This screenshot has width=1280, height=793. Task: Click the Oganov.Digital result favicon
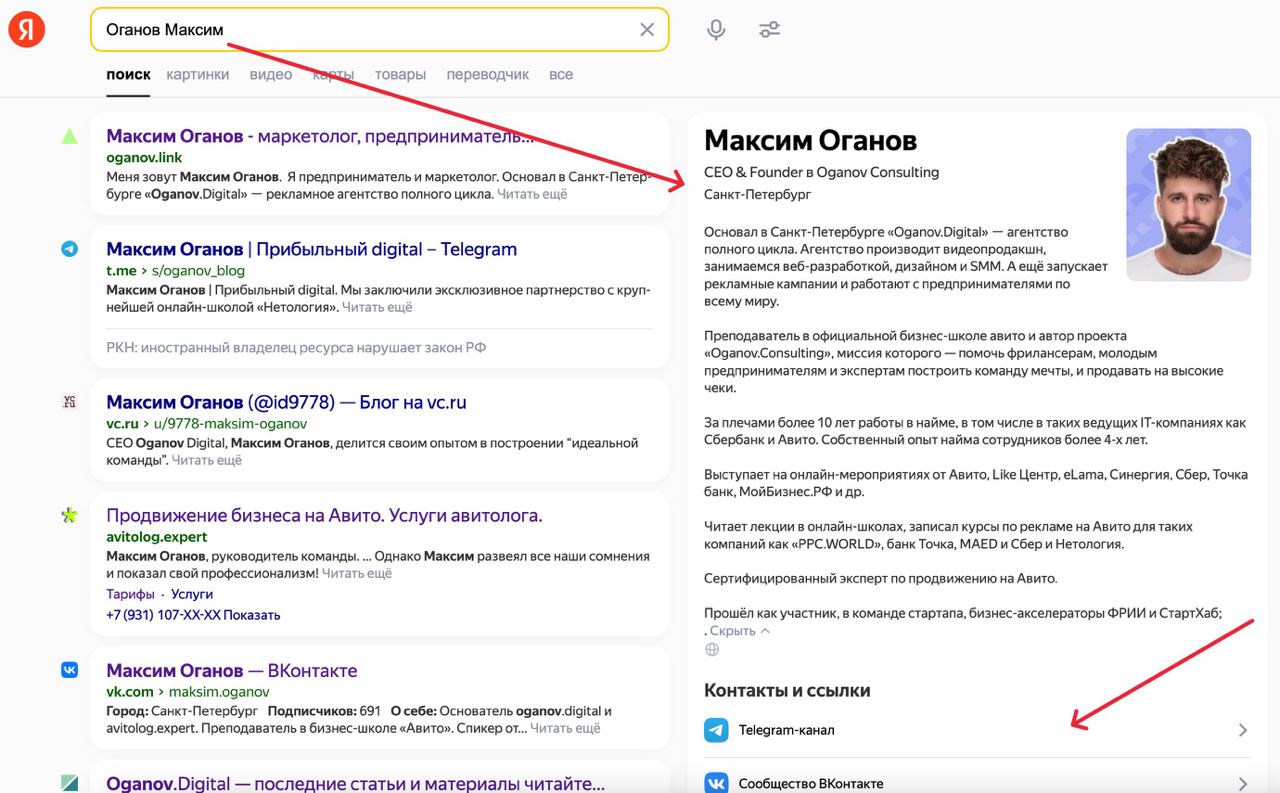[x=69, y=783]
